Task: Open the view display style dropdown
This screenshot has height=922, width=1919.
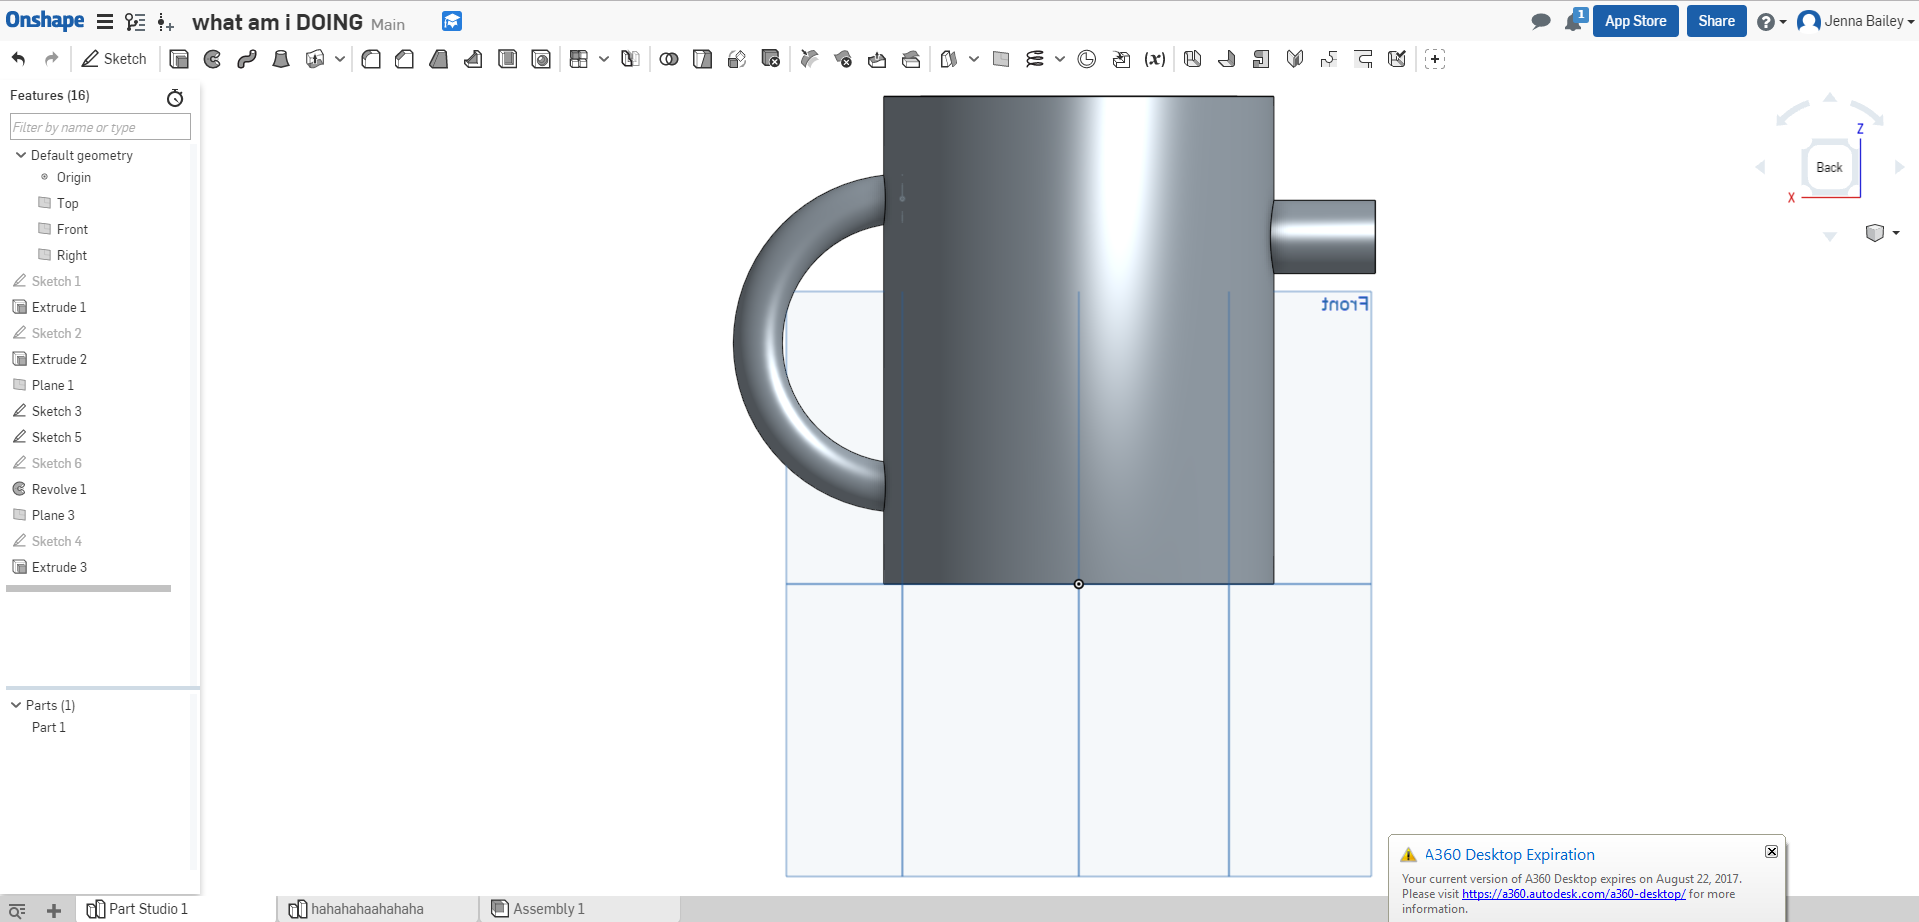Action: click(1882, 233)
